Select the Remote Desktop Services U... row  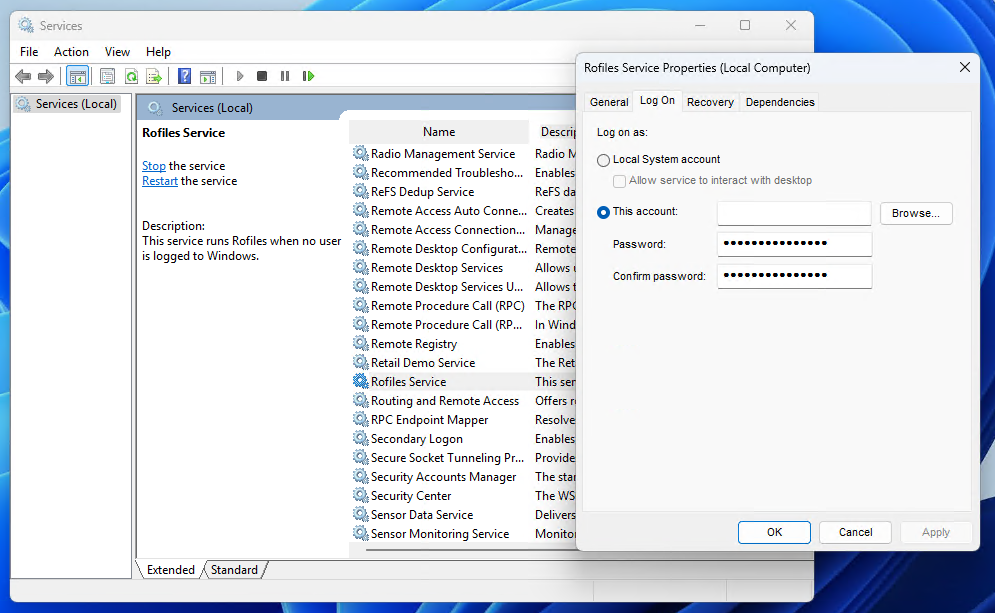463,287
